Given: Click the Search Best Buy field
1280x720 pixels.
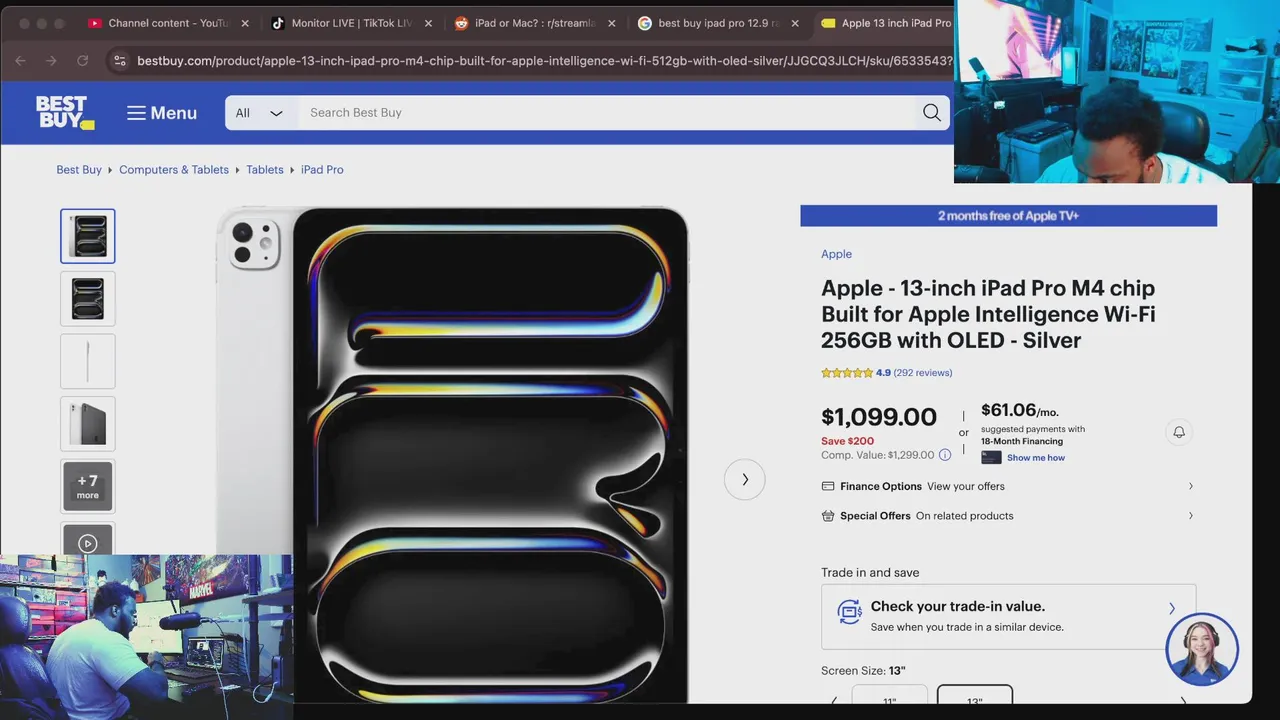Looking at the screenshot, I should [x=605, y=113].
